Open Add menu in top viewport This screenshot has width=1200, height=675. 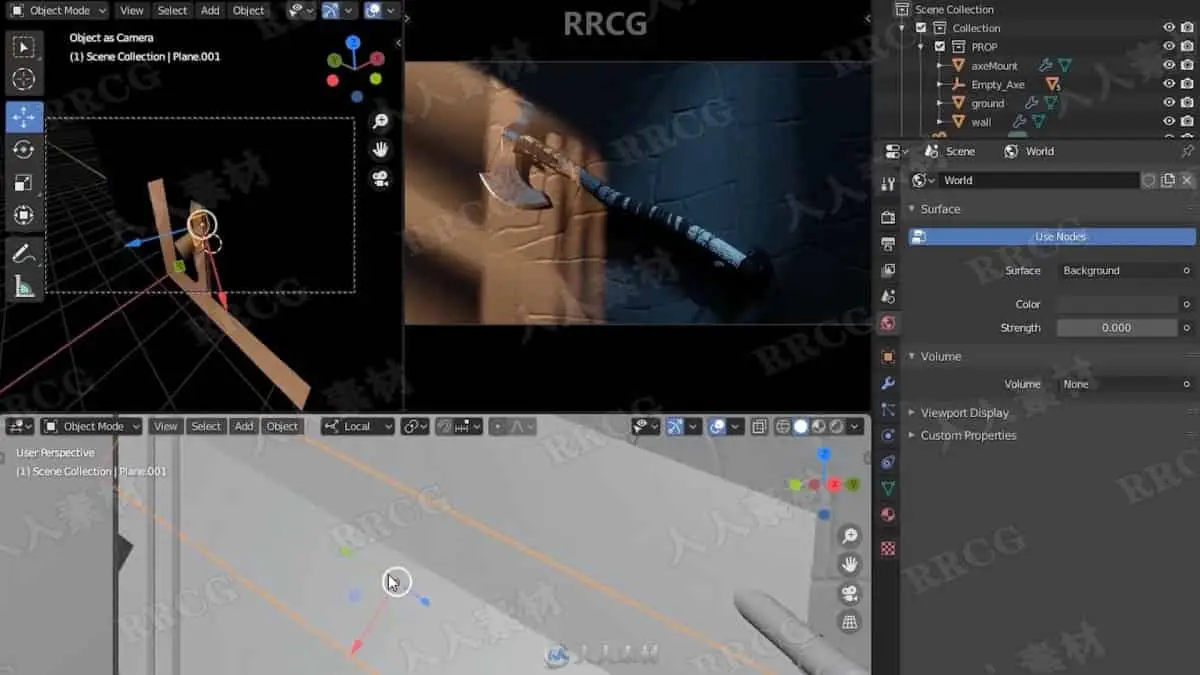pyautogui.click(x=210, y=10)
